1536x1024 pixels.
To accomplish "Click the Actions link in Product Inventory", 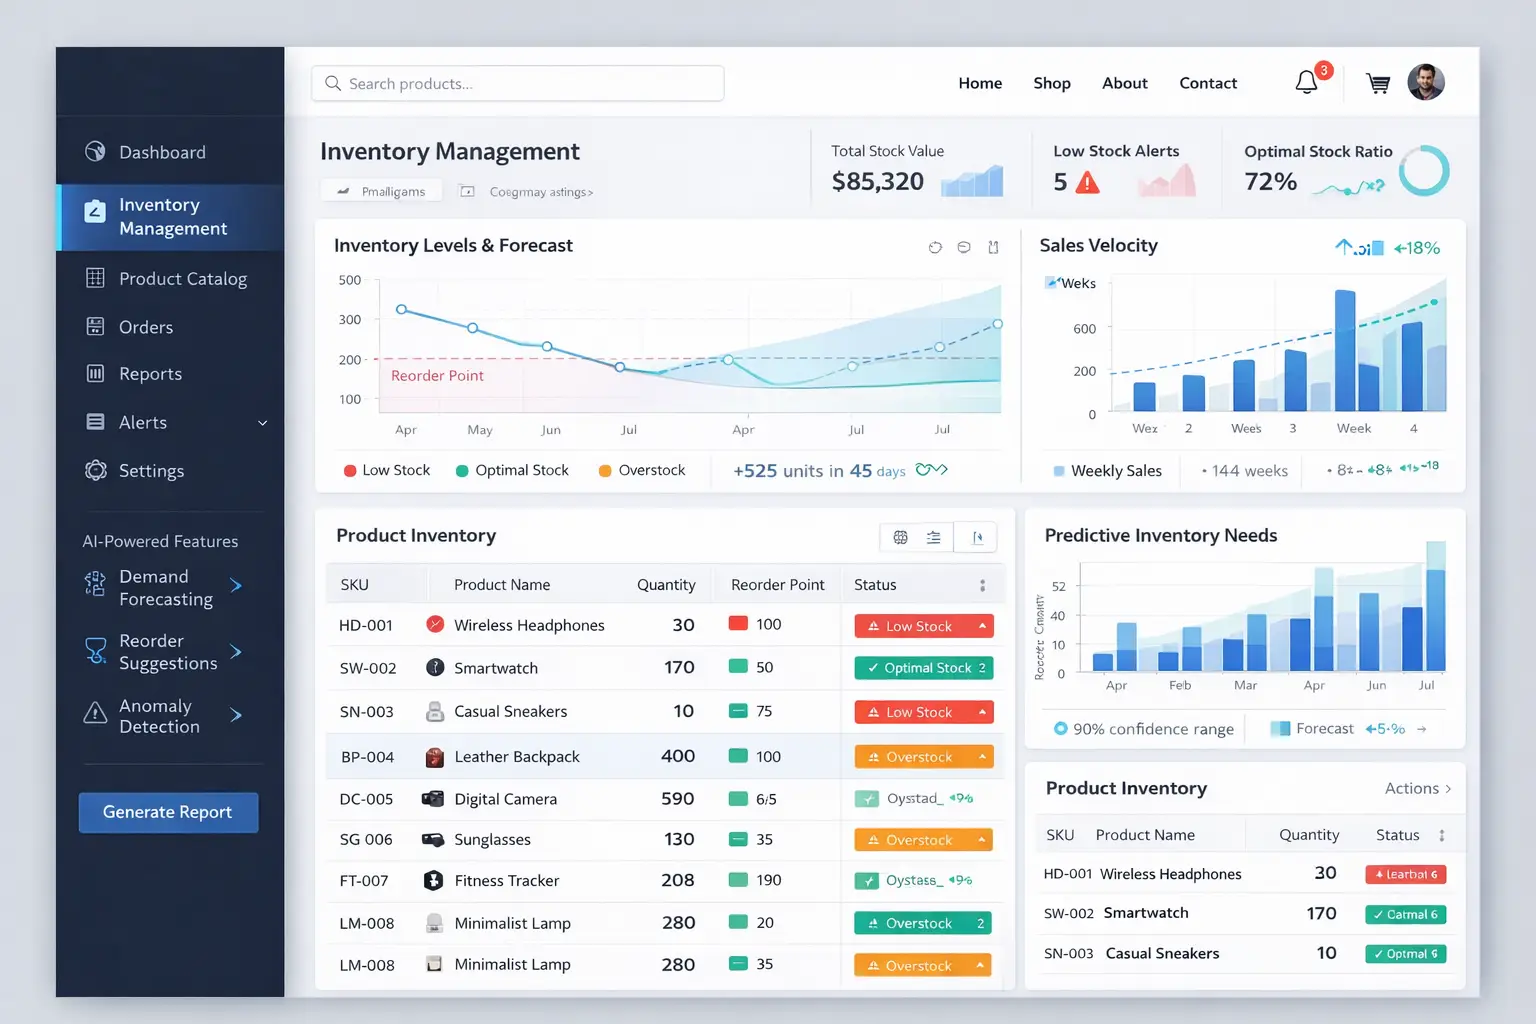I will tap(1417, 789).
